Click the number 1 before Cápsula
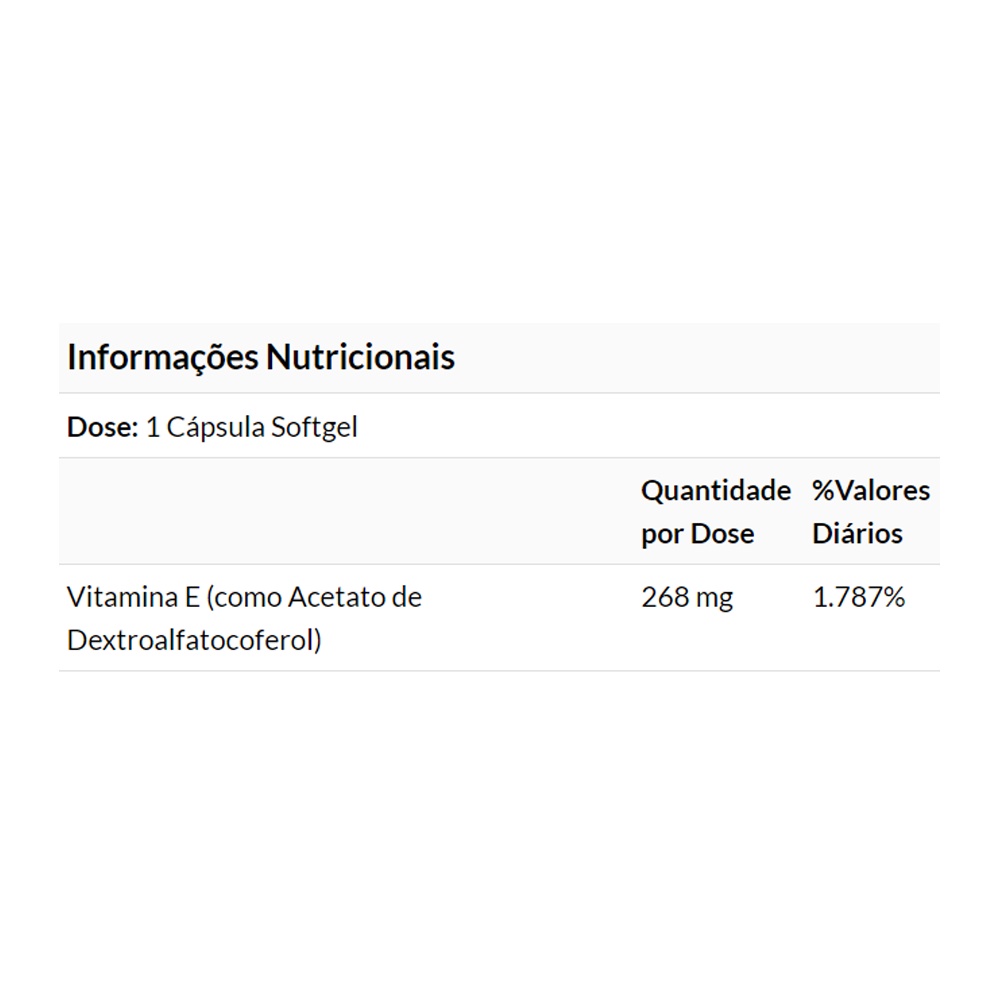Viewport: 1000px width, 1000px height. pos(153,427)
